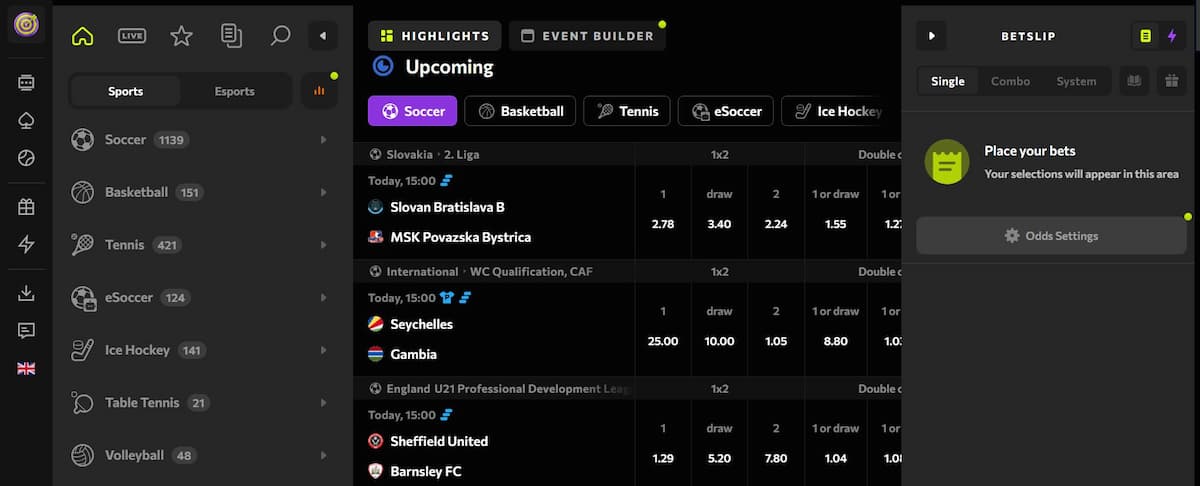Viewport: 1200px width, 486px height.
Task: Click the lightning quick bet icon in betslip
Action: 1172,36
